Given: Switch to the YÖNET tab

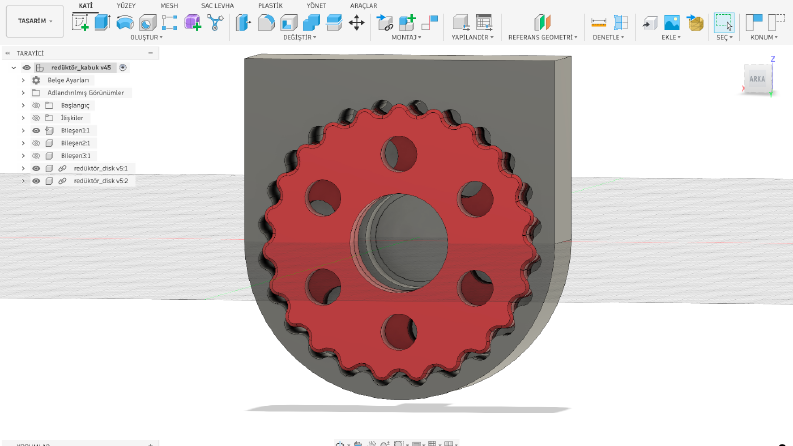Looking at the screenshot, I should 316,6.
